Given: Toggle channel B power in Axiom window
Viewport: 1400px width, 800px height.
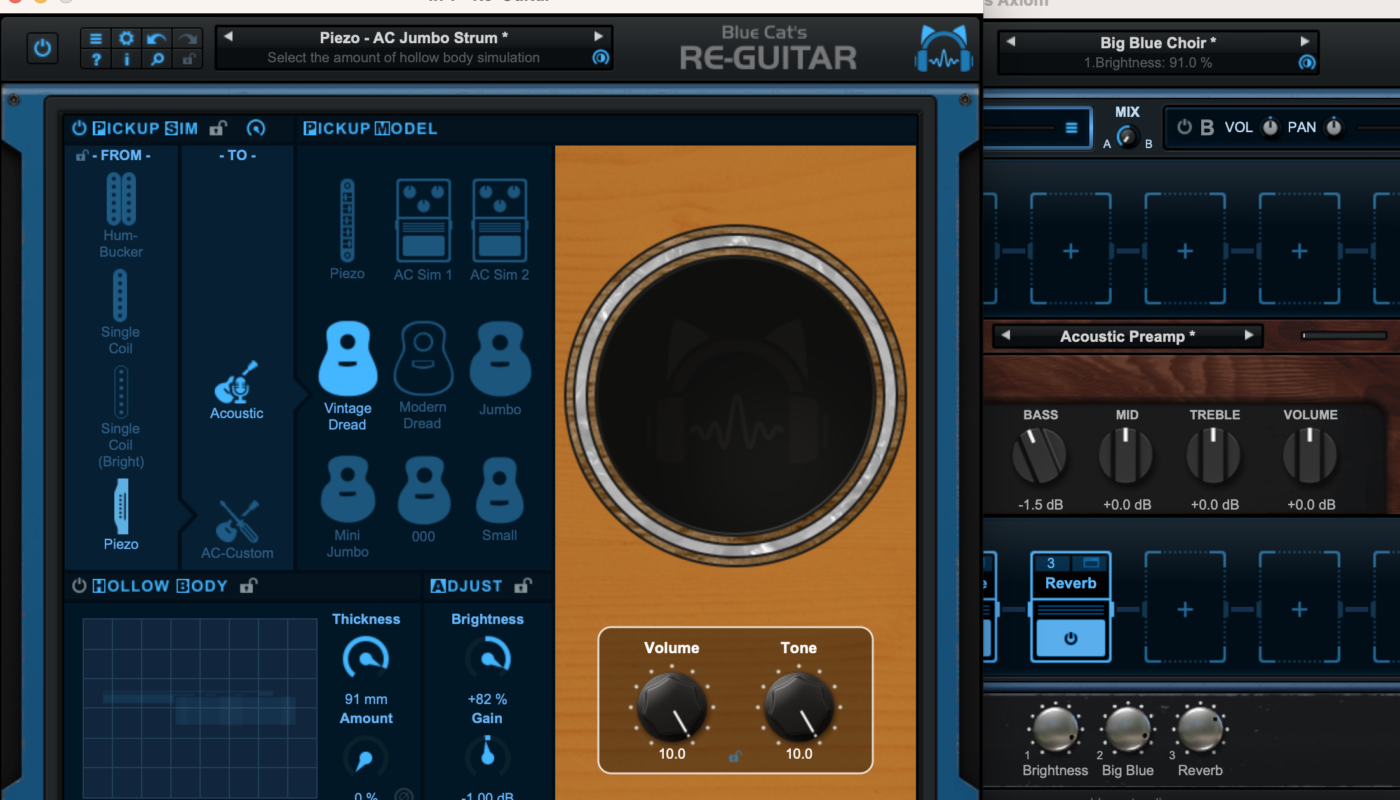Looking at the screenshot, I should [x=1185, y=127].
